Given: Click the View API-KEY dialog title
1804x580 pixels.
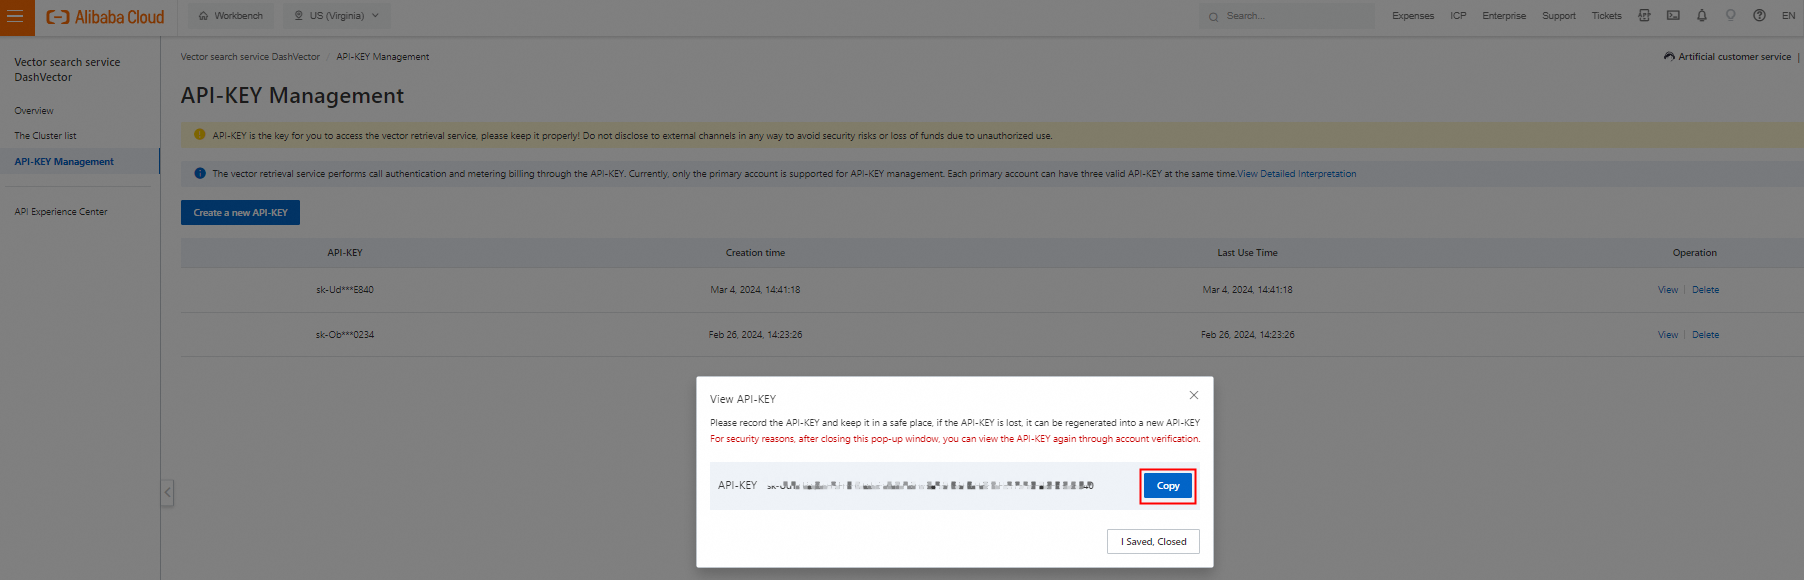Looking at the screenshot, I should (743, 399).
